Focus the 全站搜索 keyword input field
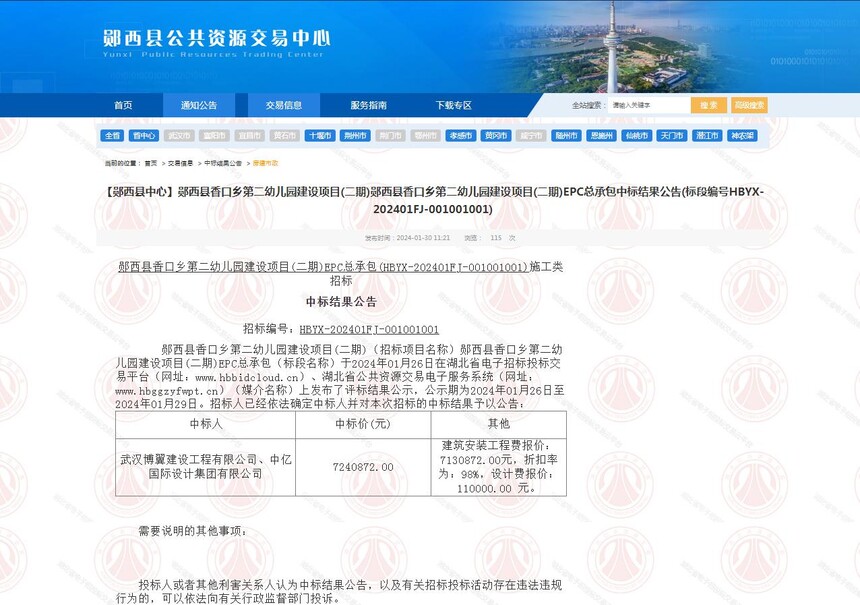The height and width of the screenshot is (605, 860). coord(648,105)
